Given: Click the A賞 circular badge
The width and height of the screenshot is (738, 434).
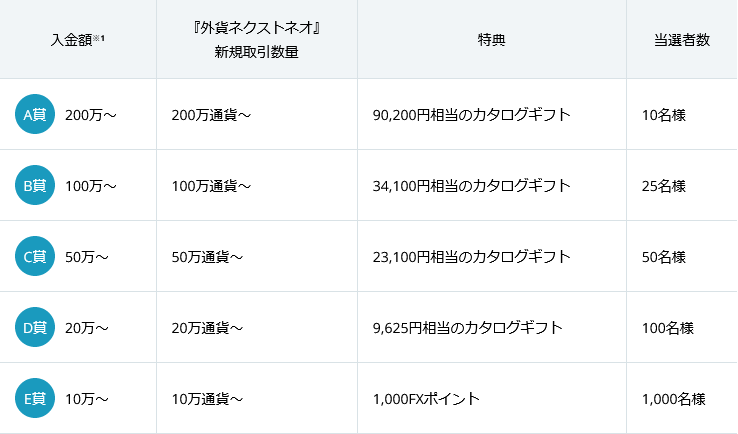Looking at the screenshot, I should (35, 114).
